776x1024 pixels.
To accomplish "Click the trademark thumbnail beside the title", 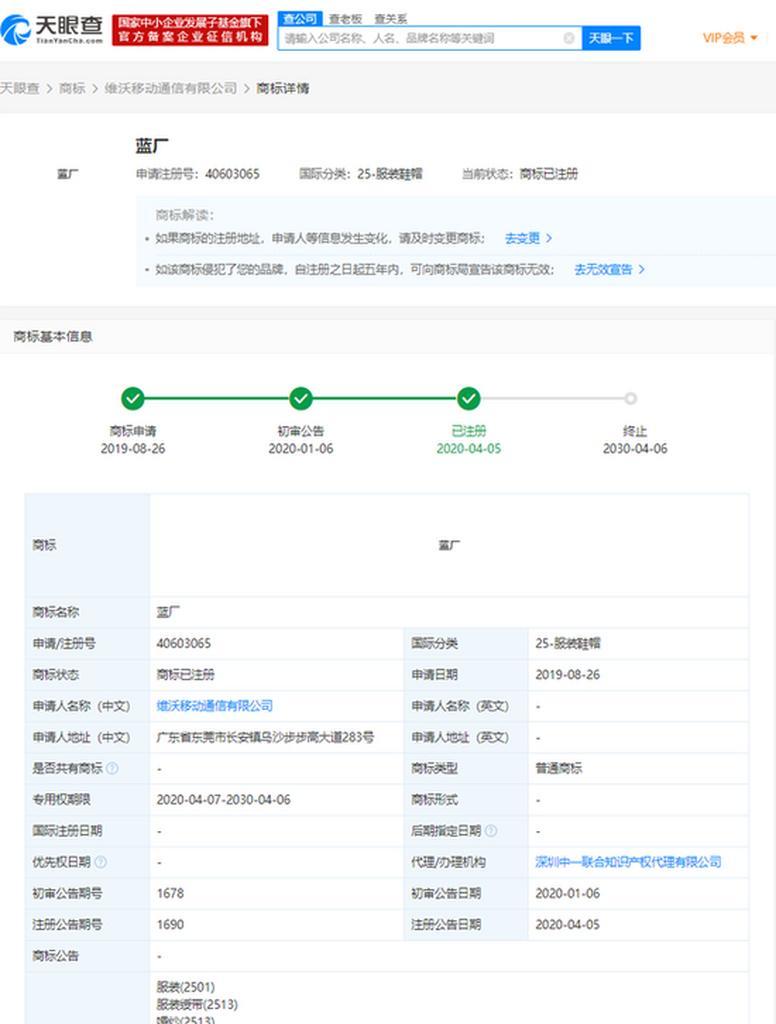I will click(67, 174).
